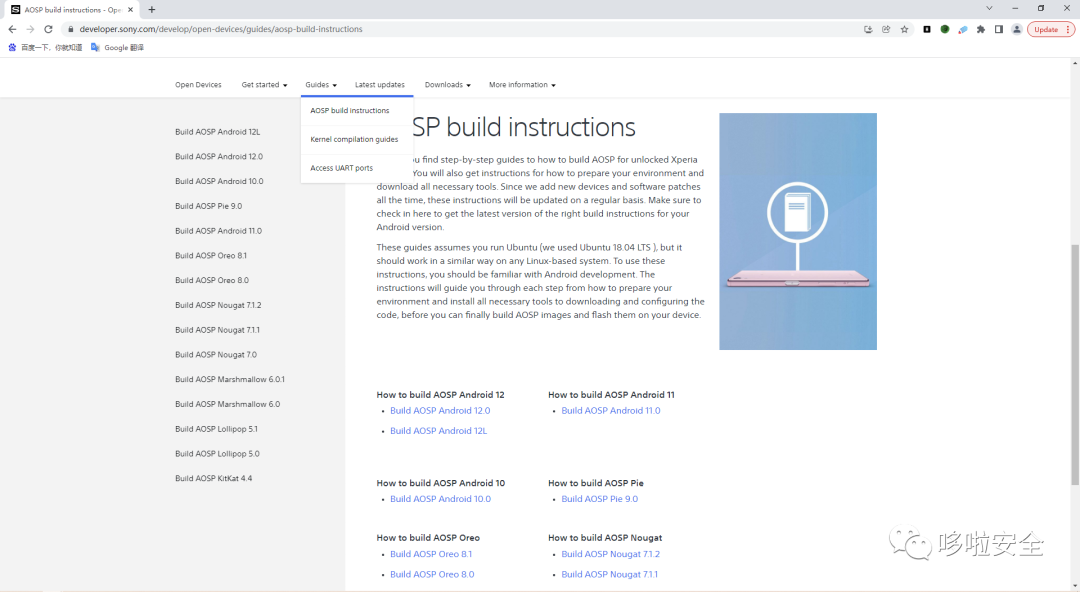This screenshot has height=592, width=1080.
Task: Close the AOSP build instructions tab
Action: (130, 10)
